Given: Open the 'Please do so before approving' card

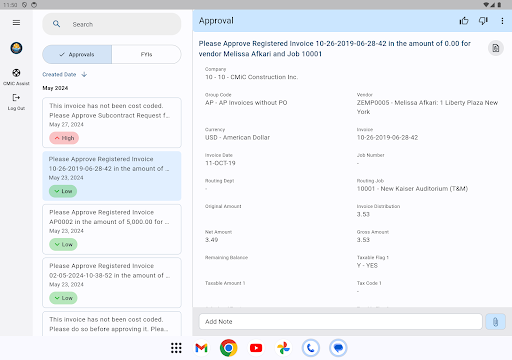Looking at the screenshot, I should [x=112, y=324].
